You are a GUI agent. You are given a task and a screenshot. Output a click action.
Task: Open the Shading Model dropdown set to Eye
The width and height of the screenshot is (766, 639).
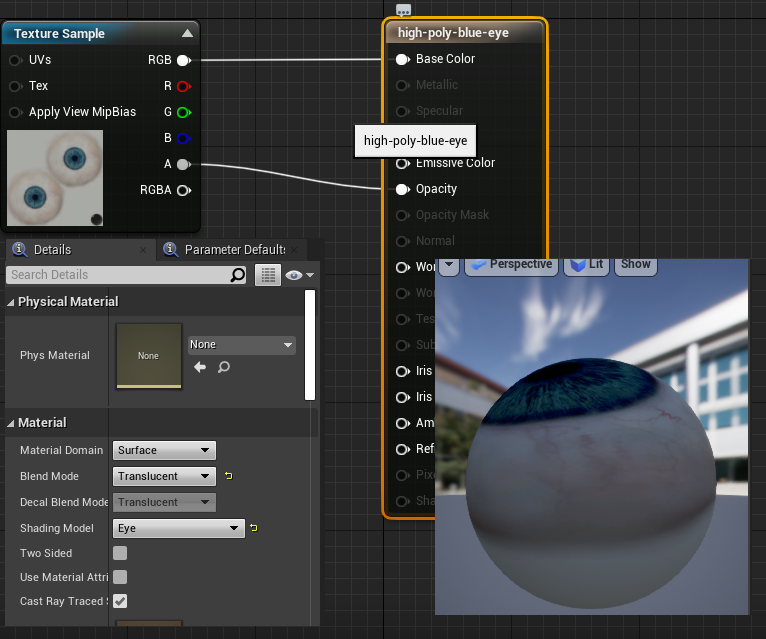[178, 528]
